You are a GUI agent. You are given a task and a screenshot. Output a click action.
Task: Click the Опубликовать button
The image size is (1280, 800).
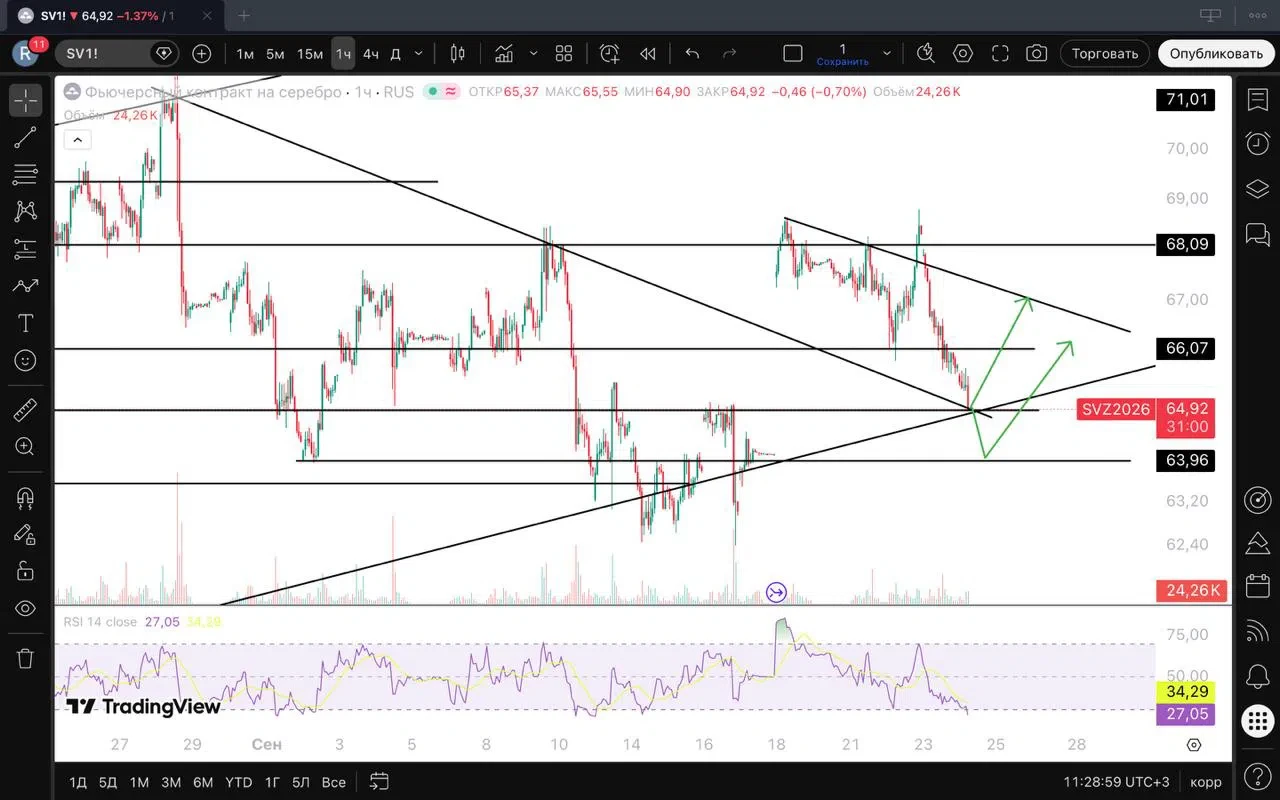click(x=1216, y=54)
